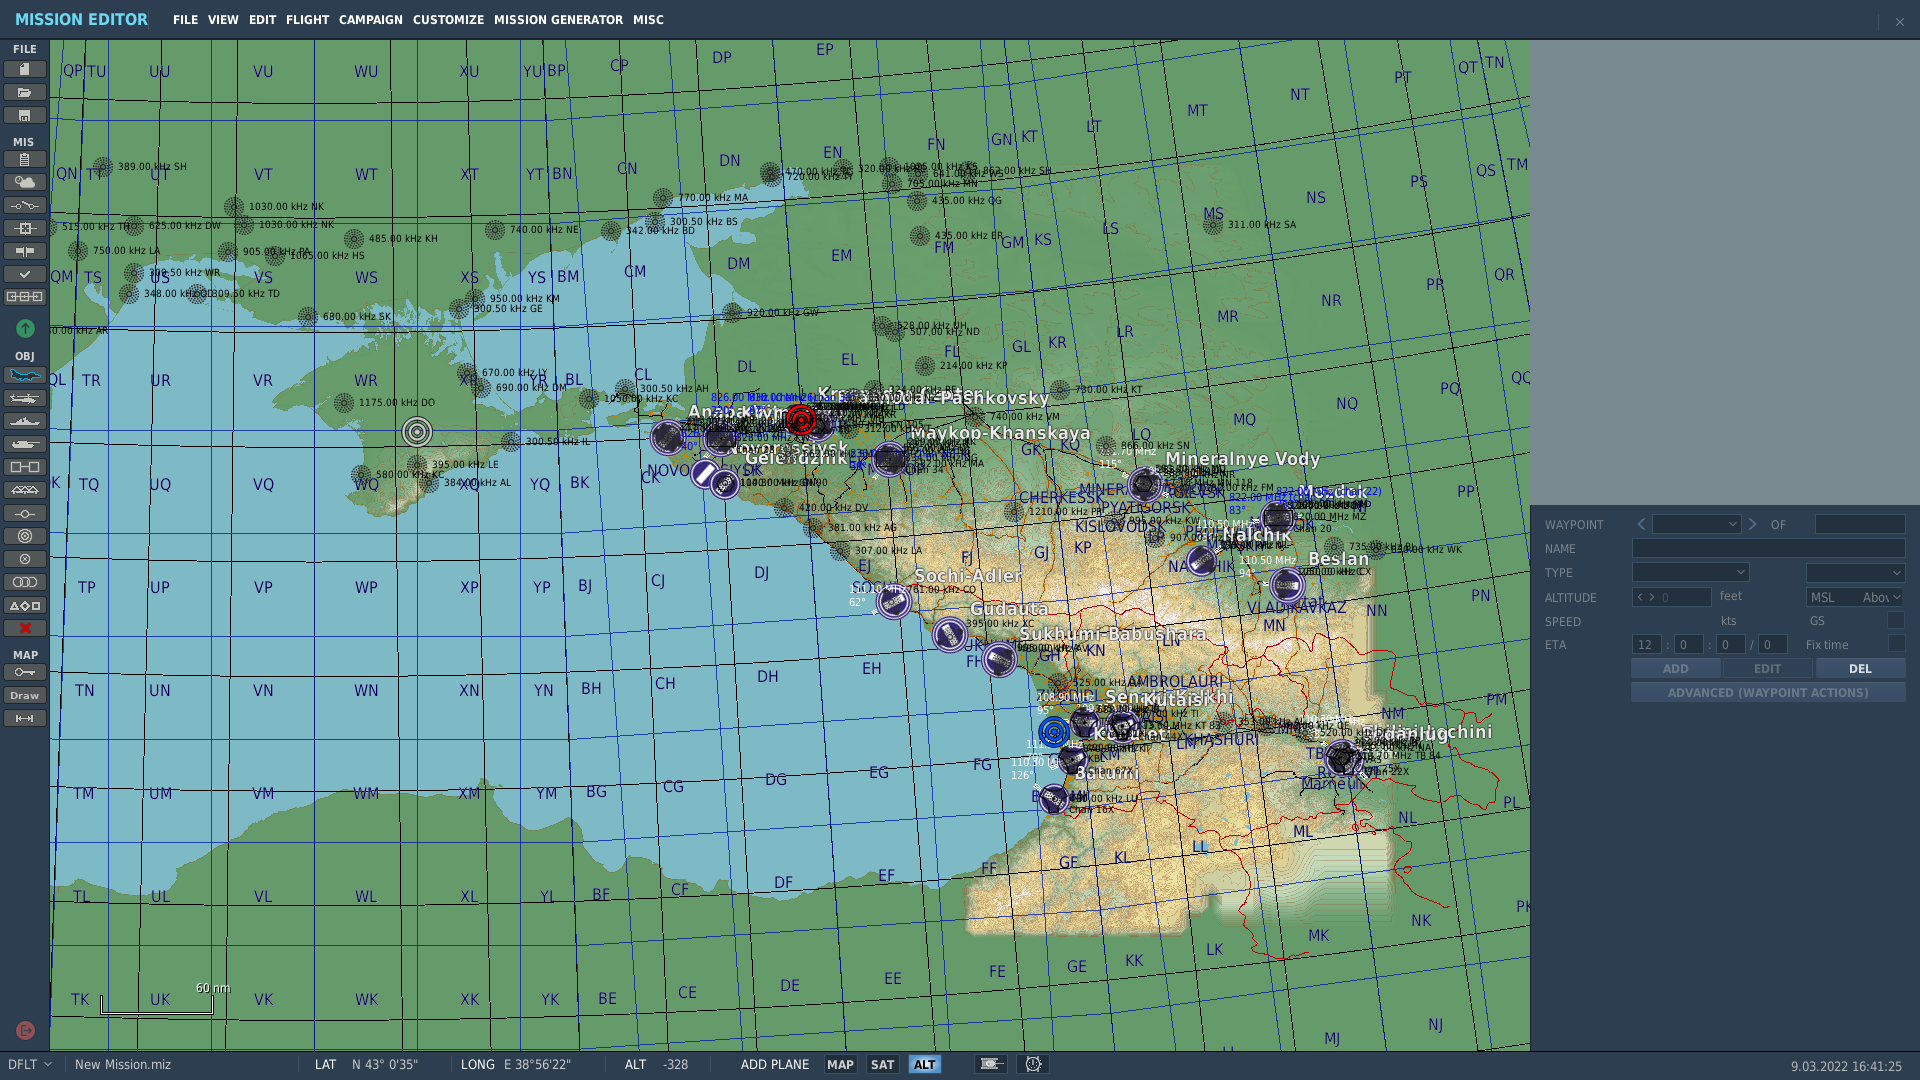Click the red X delete object icon

[25, 628]
